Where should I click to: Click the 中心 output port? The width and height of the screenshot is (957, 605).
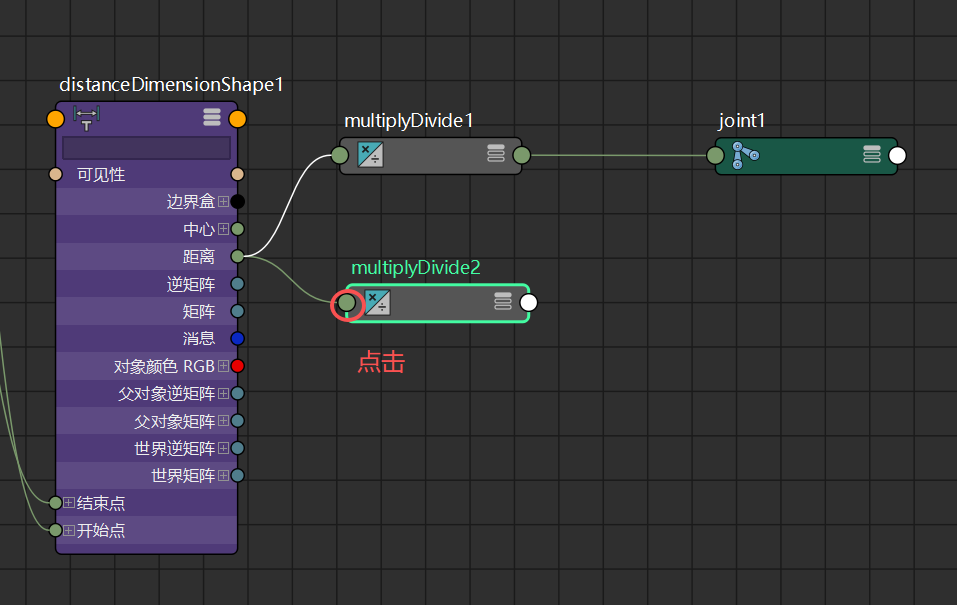click(237, 229)
